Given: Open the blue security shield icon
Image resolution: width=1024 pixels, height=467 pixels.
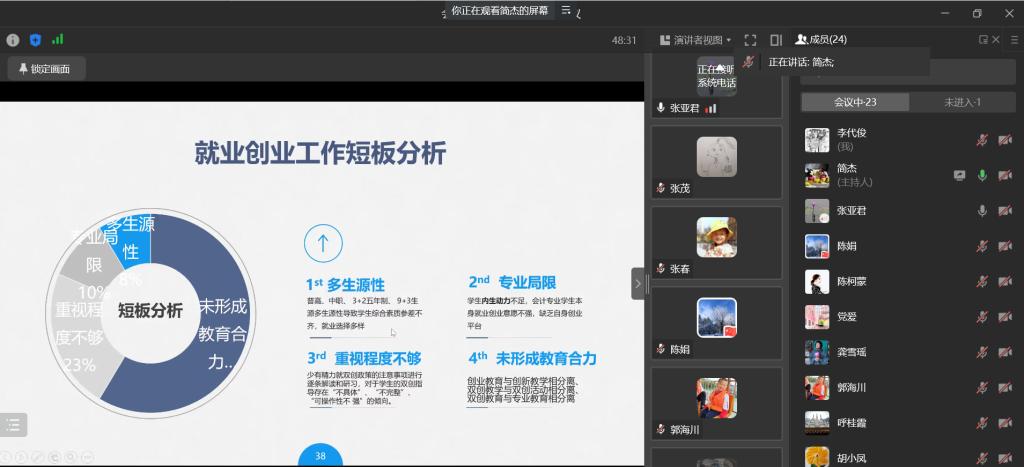Looking at the screenshot, I should click(35, 40).
